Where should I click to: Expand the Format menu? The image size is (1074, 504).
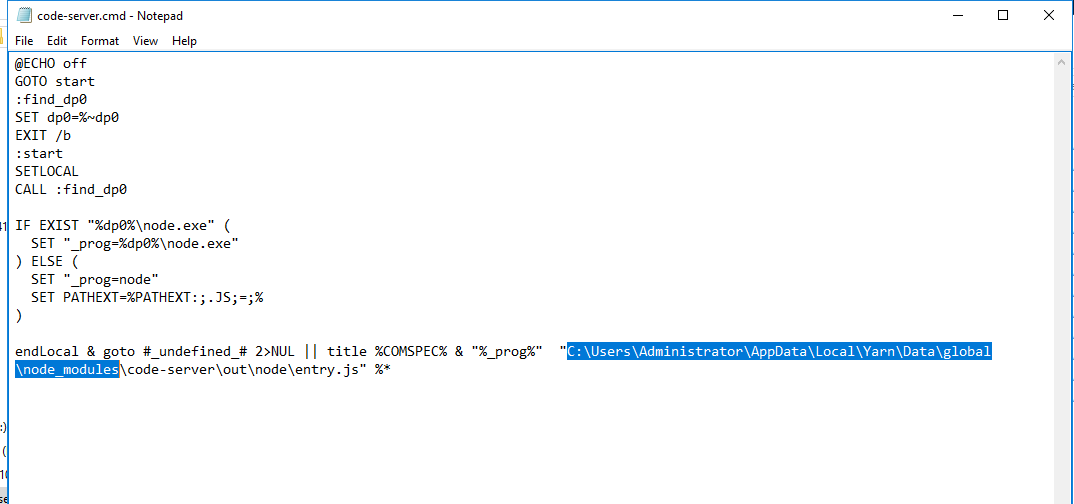pyautogui.click(x=100, y=41)
